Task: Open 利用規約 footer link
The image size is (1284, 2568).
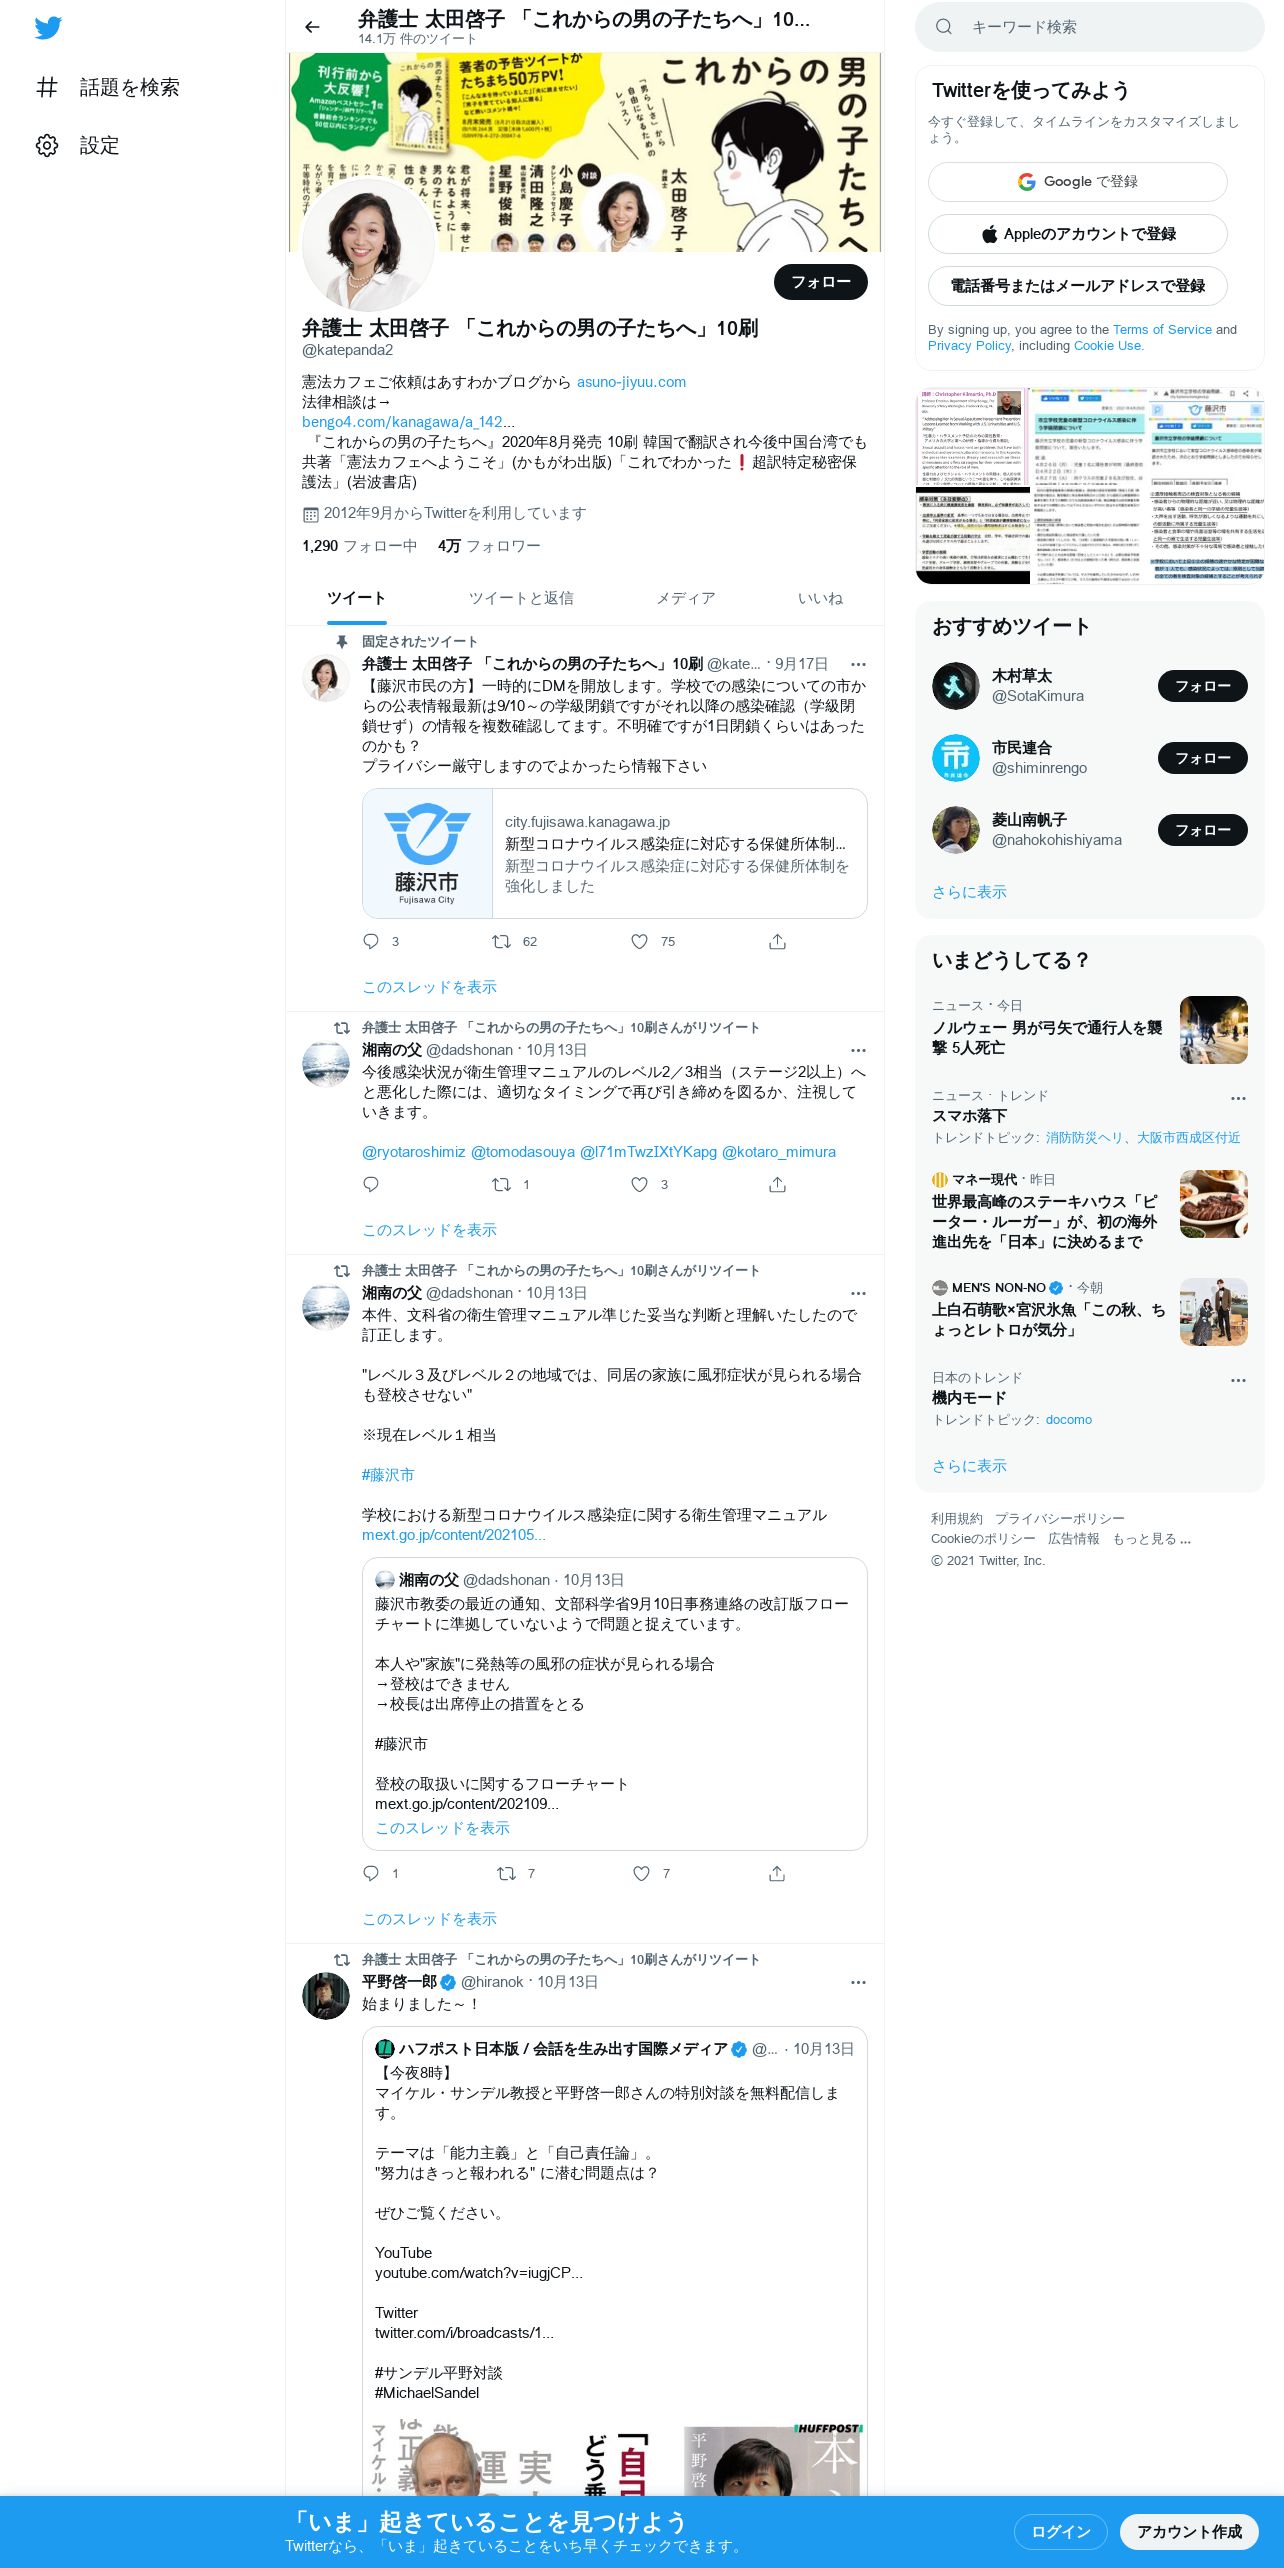Action: tap(957, 1519)
